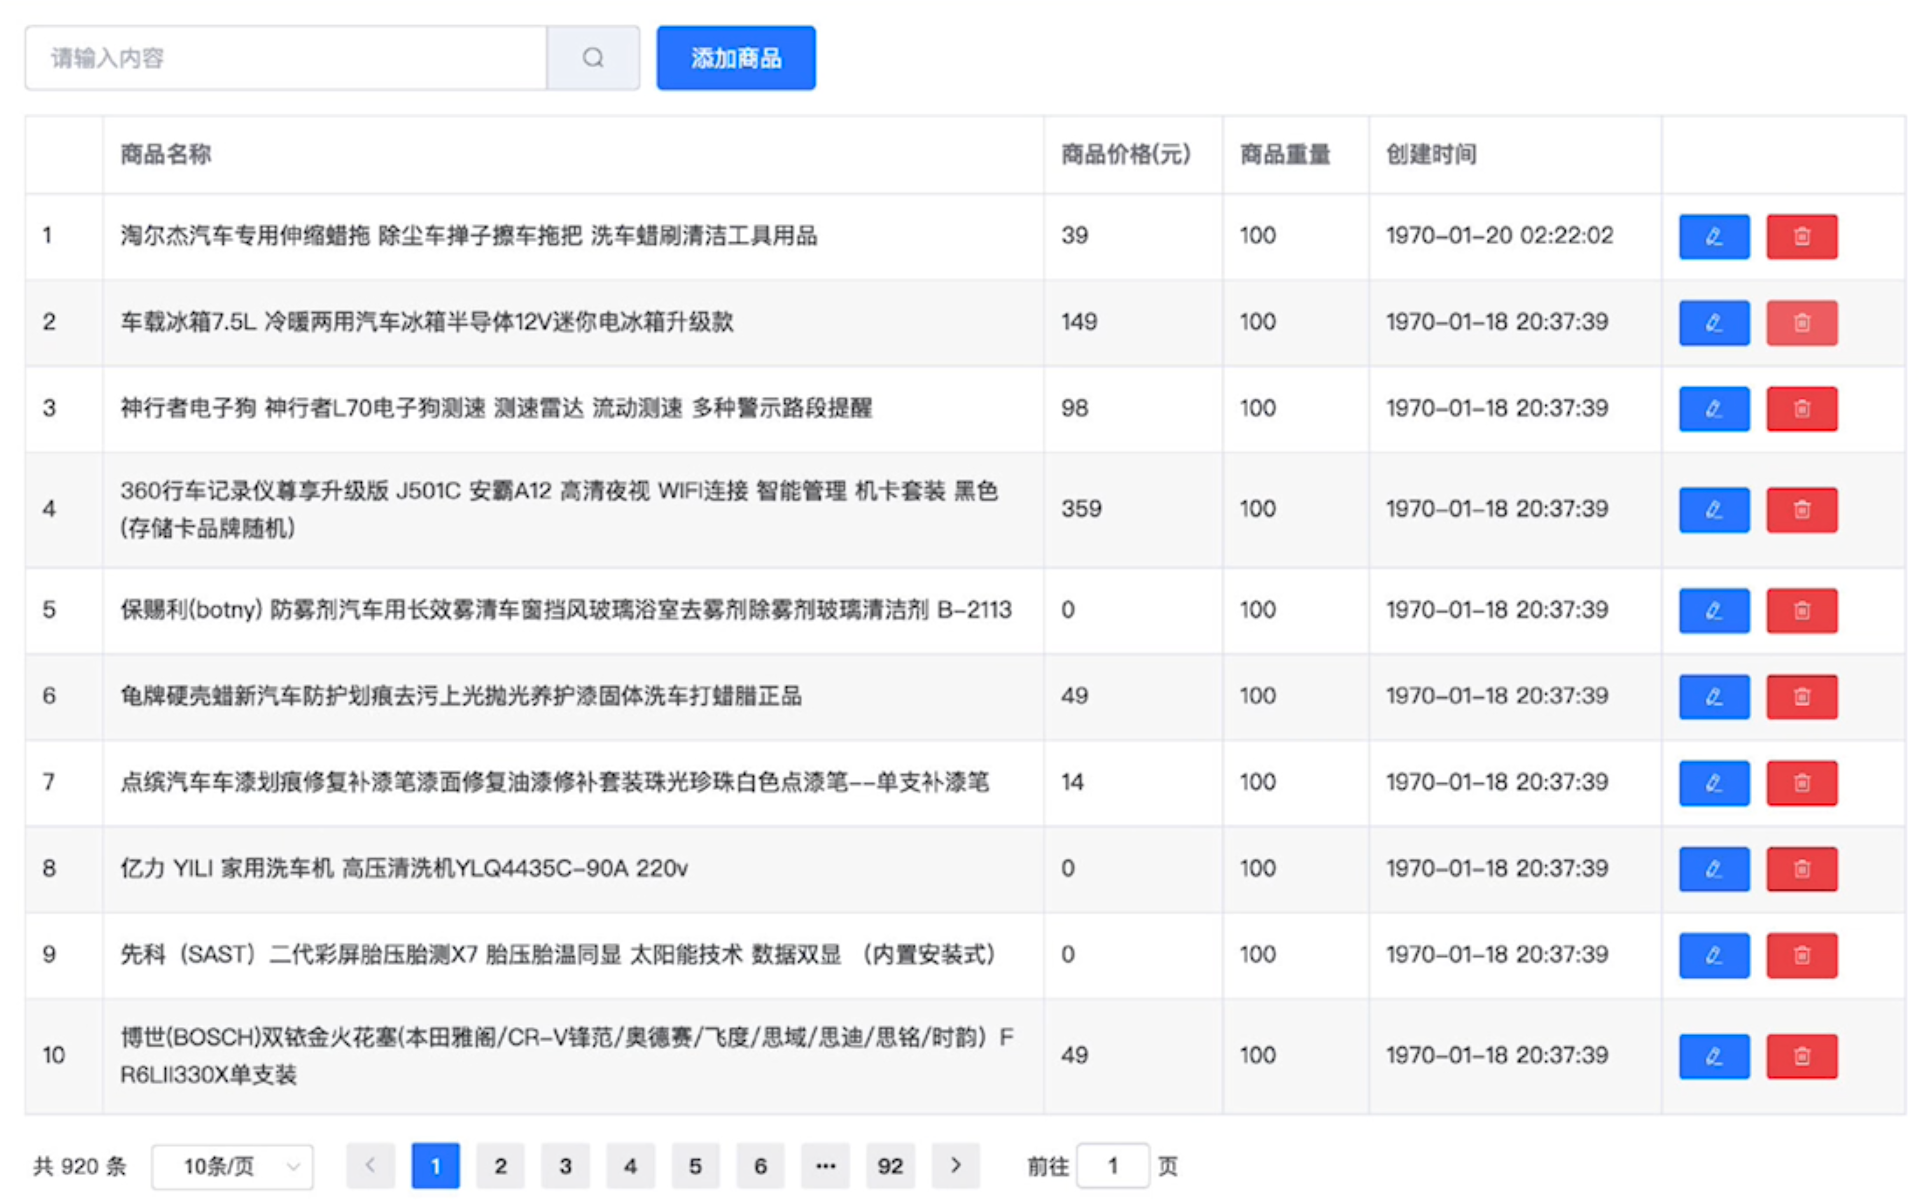The image size is (1930, 1200).
Task: Edit row 1 淘尔杰汽车专用伸缩蜡拖 product
Action: coord(1714,237)
